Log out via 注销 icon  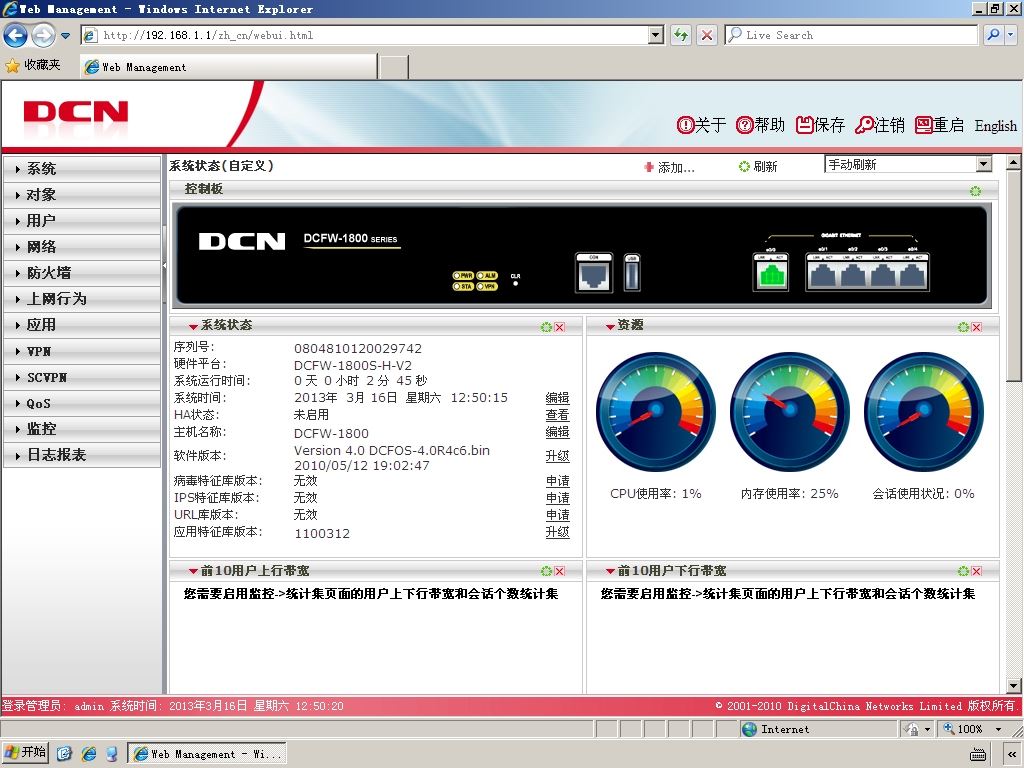[x=880, y=125]
